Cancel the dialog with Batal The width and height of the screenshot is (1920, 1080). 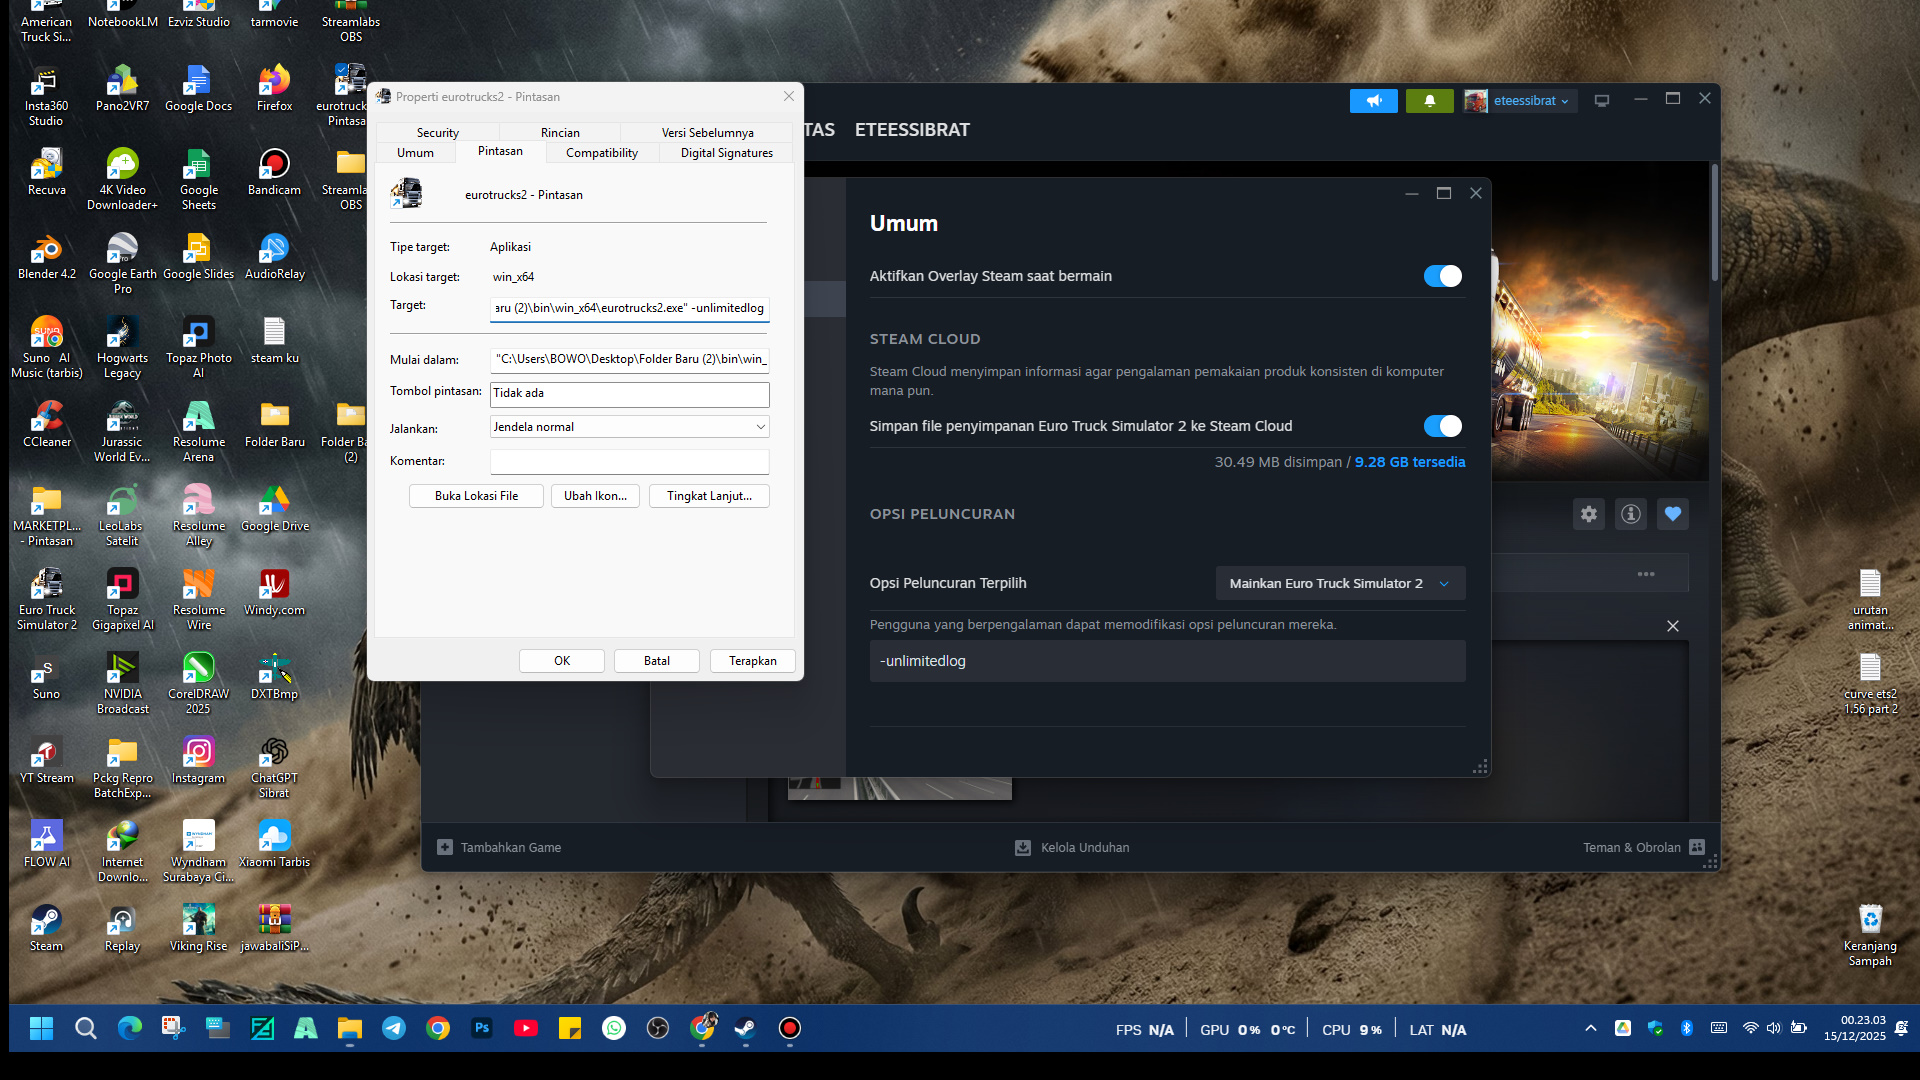click(657, 661)
